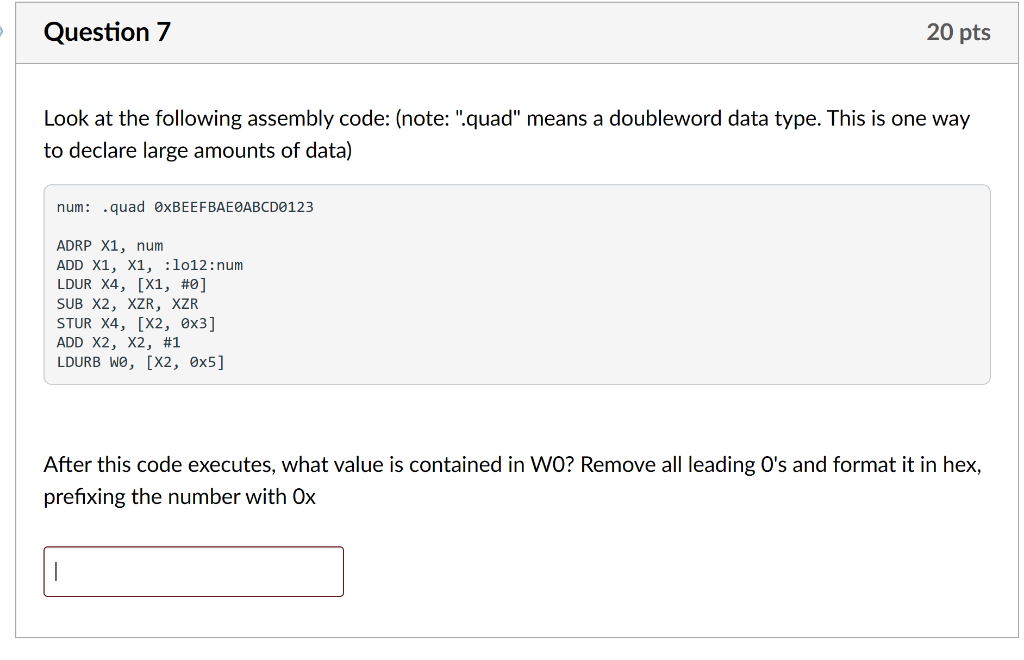Click the LDURB W0, [X2, 0x5] instruction
The height and width of the screenshot is (660, 1024).
[140, 362]
